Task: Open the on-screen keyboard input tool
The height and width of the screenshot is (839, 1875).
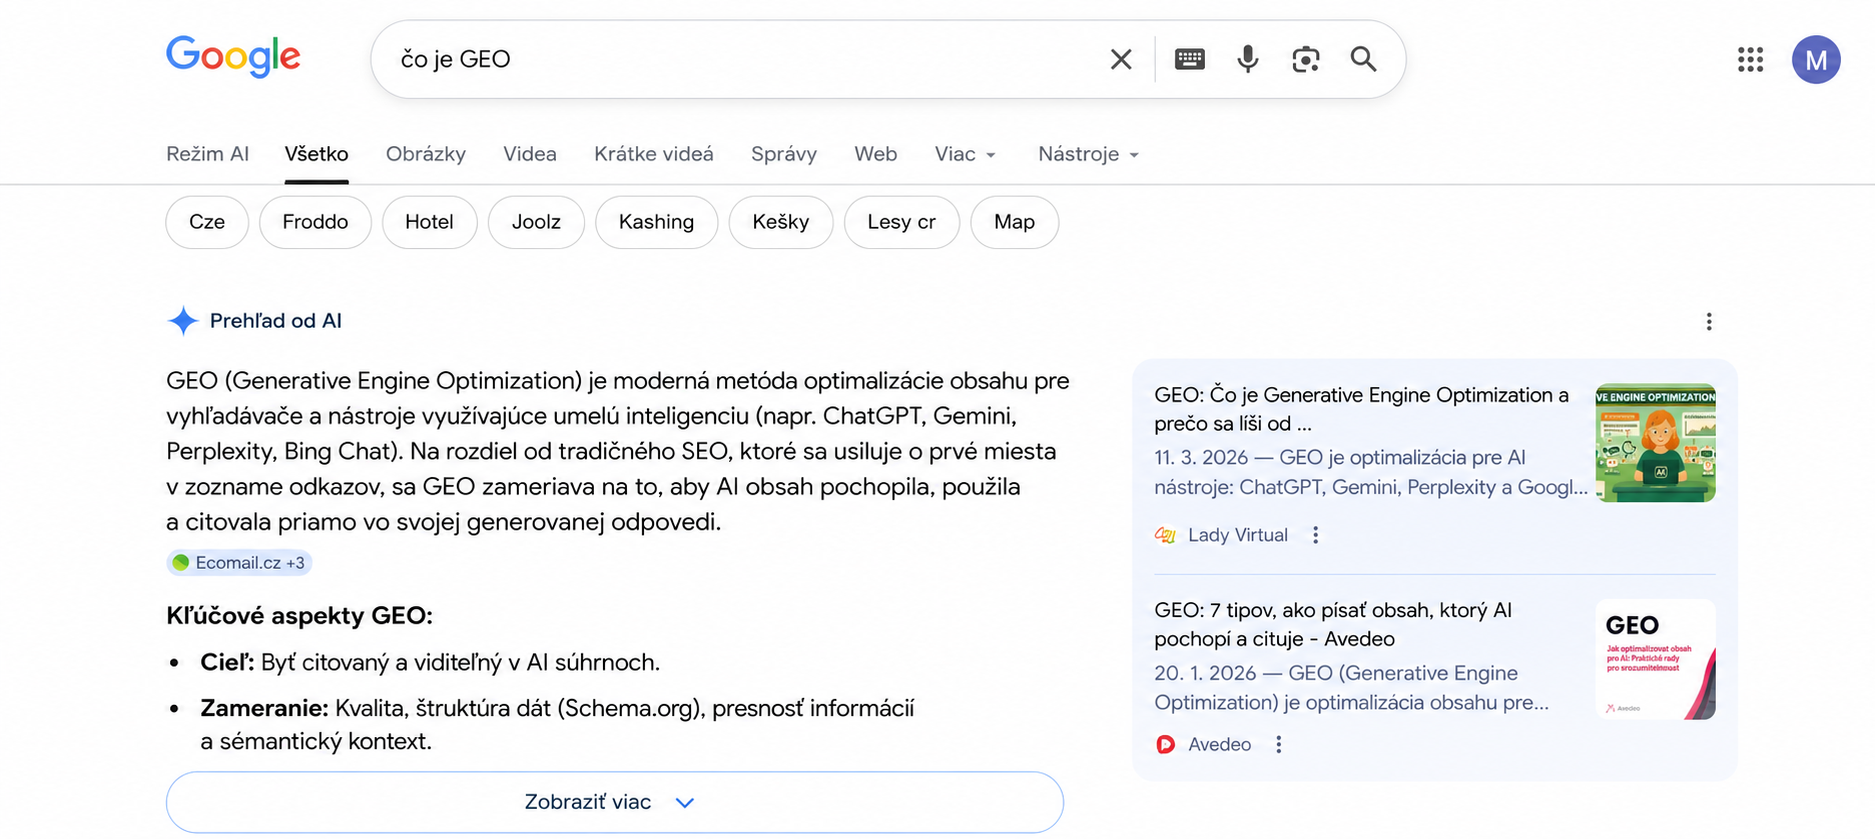Action: [1189, 59]
